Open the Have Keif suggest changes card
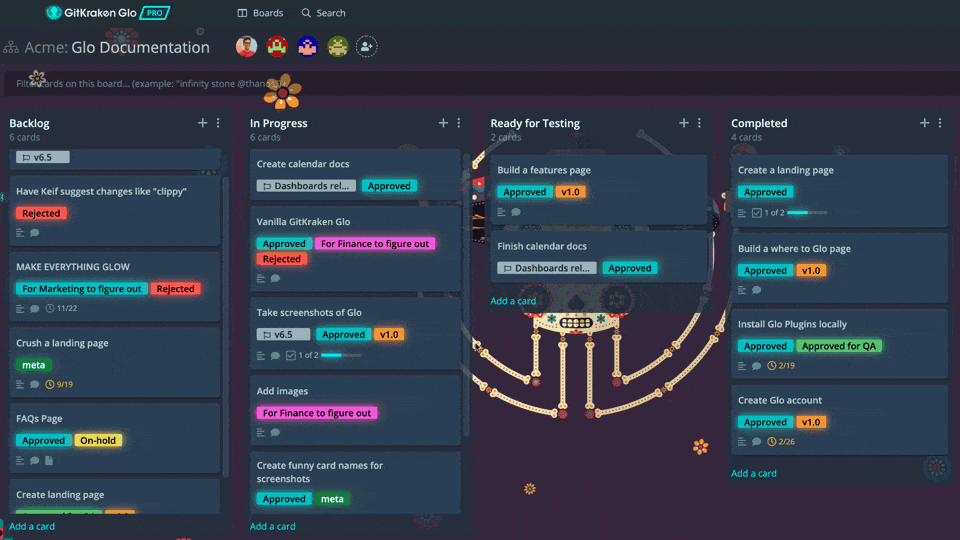Screen dimensions: 960x540 pos(114,211)
